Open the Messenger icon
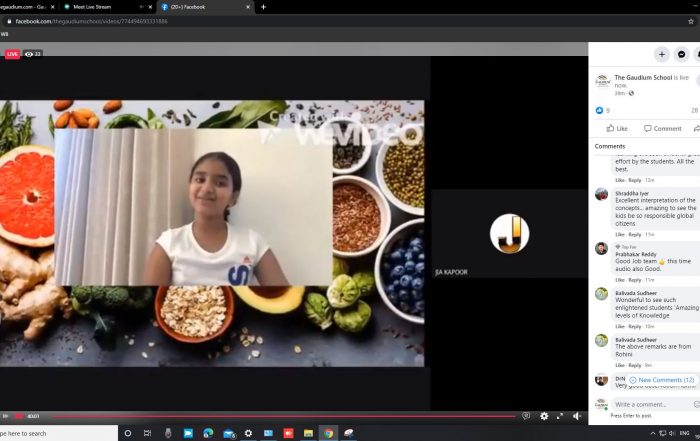700x441 pixels. (x=681, y=54)
